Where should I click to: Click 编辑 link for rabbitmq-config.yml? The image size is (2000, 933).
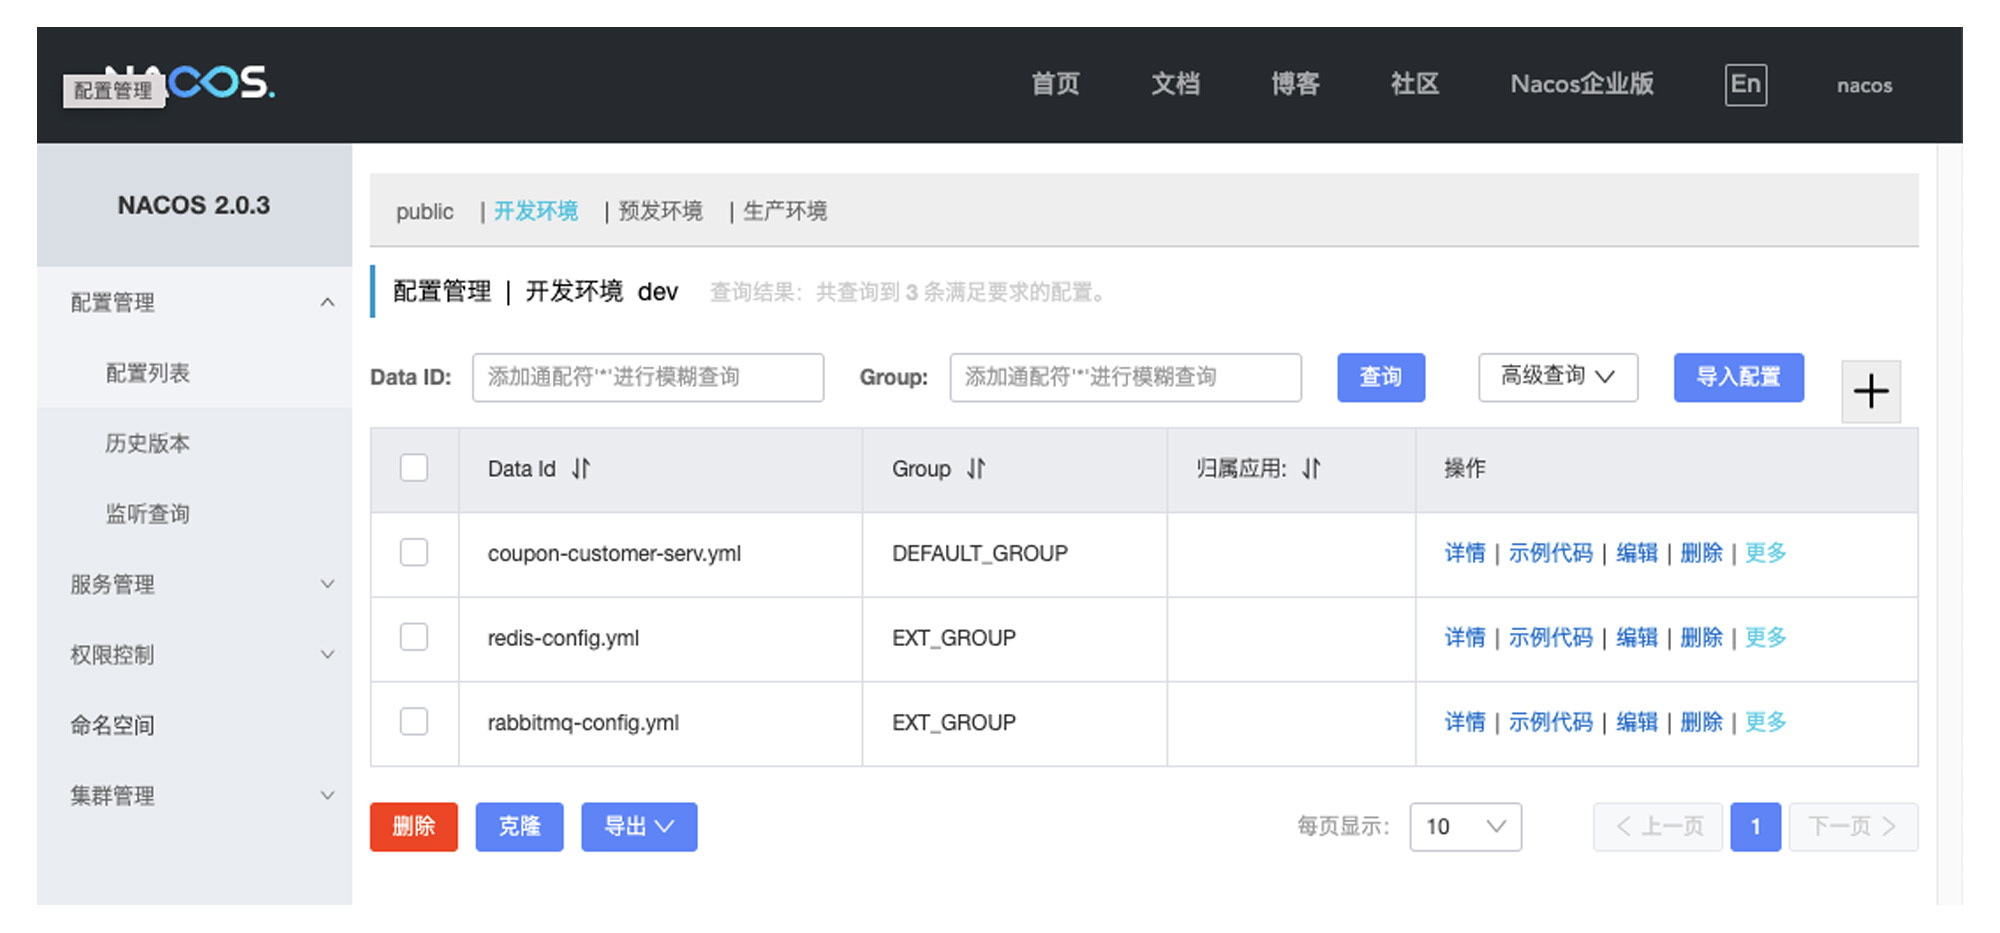(1636, 722)
